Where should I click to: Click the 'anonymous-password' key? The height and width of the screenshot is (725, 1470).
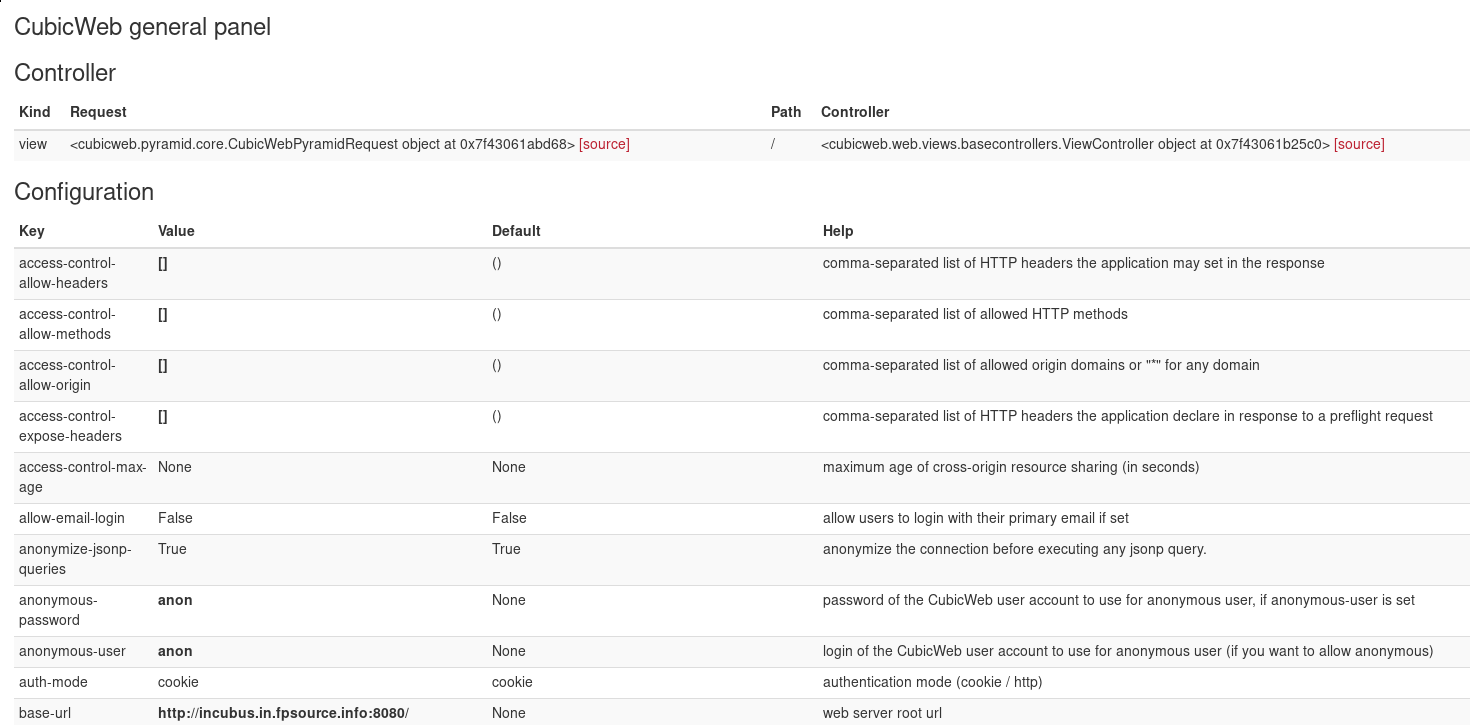pyautogui.click(x=58, y=610)
